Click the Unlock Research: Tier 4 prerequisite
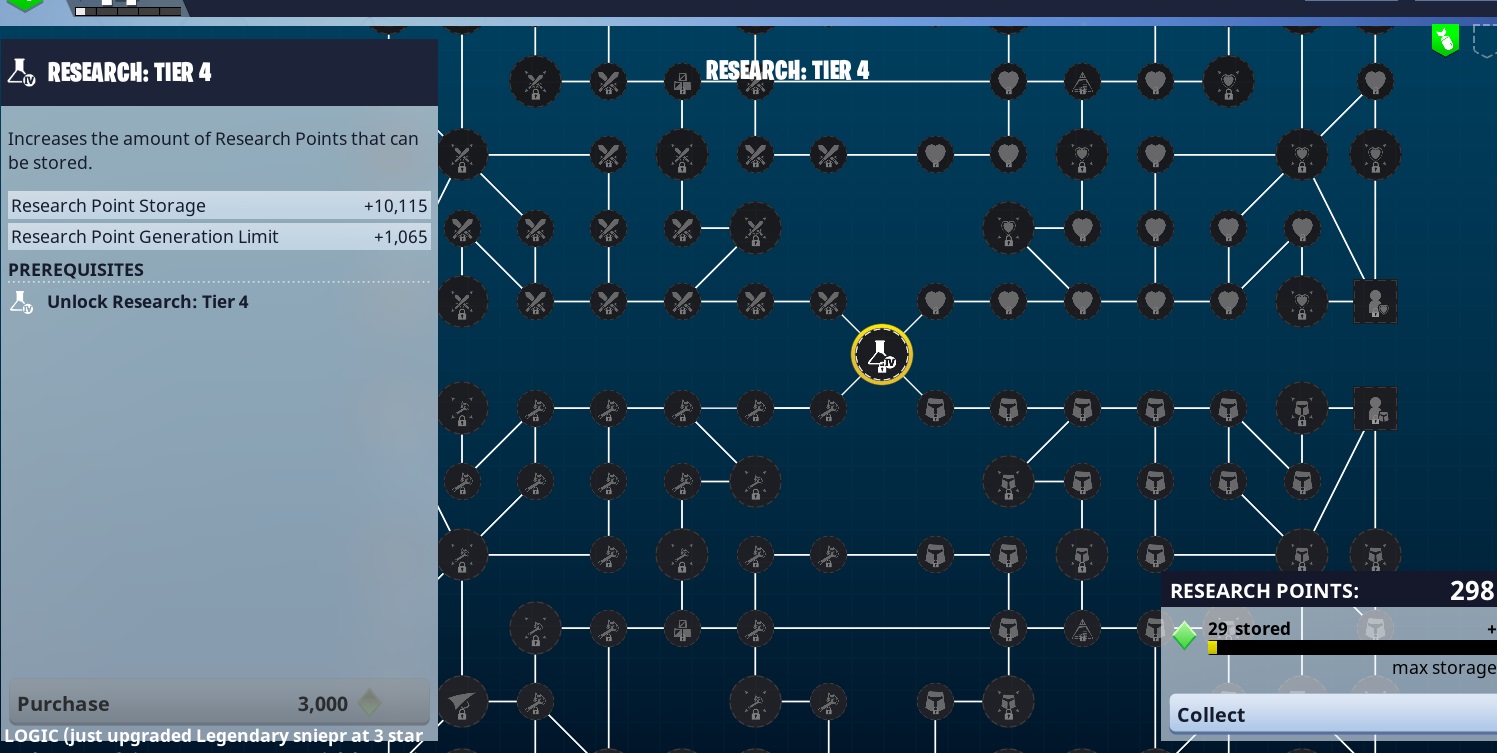 point(147,302)
